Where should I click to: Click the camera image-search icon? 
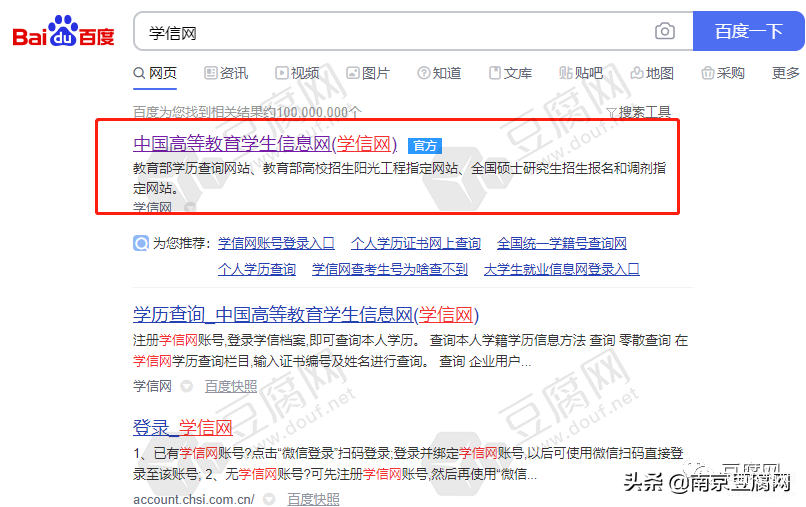click(x=665, y=31)
